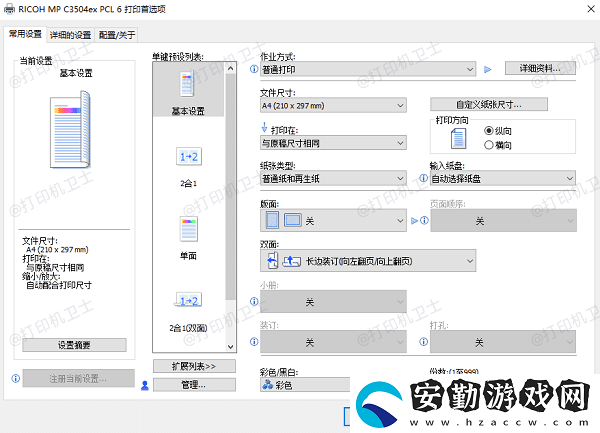Click the document preview thumbnail in 当前设置
Viewport: 600px width, 433px height.
tap(70, 129)
